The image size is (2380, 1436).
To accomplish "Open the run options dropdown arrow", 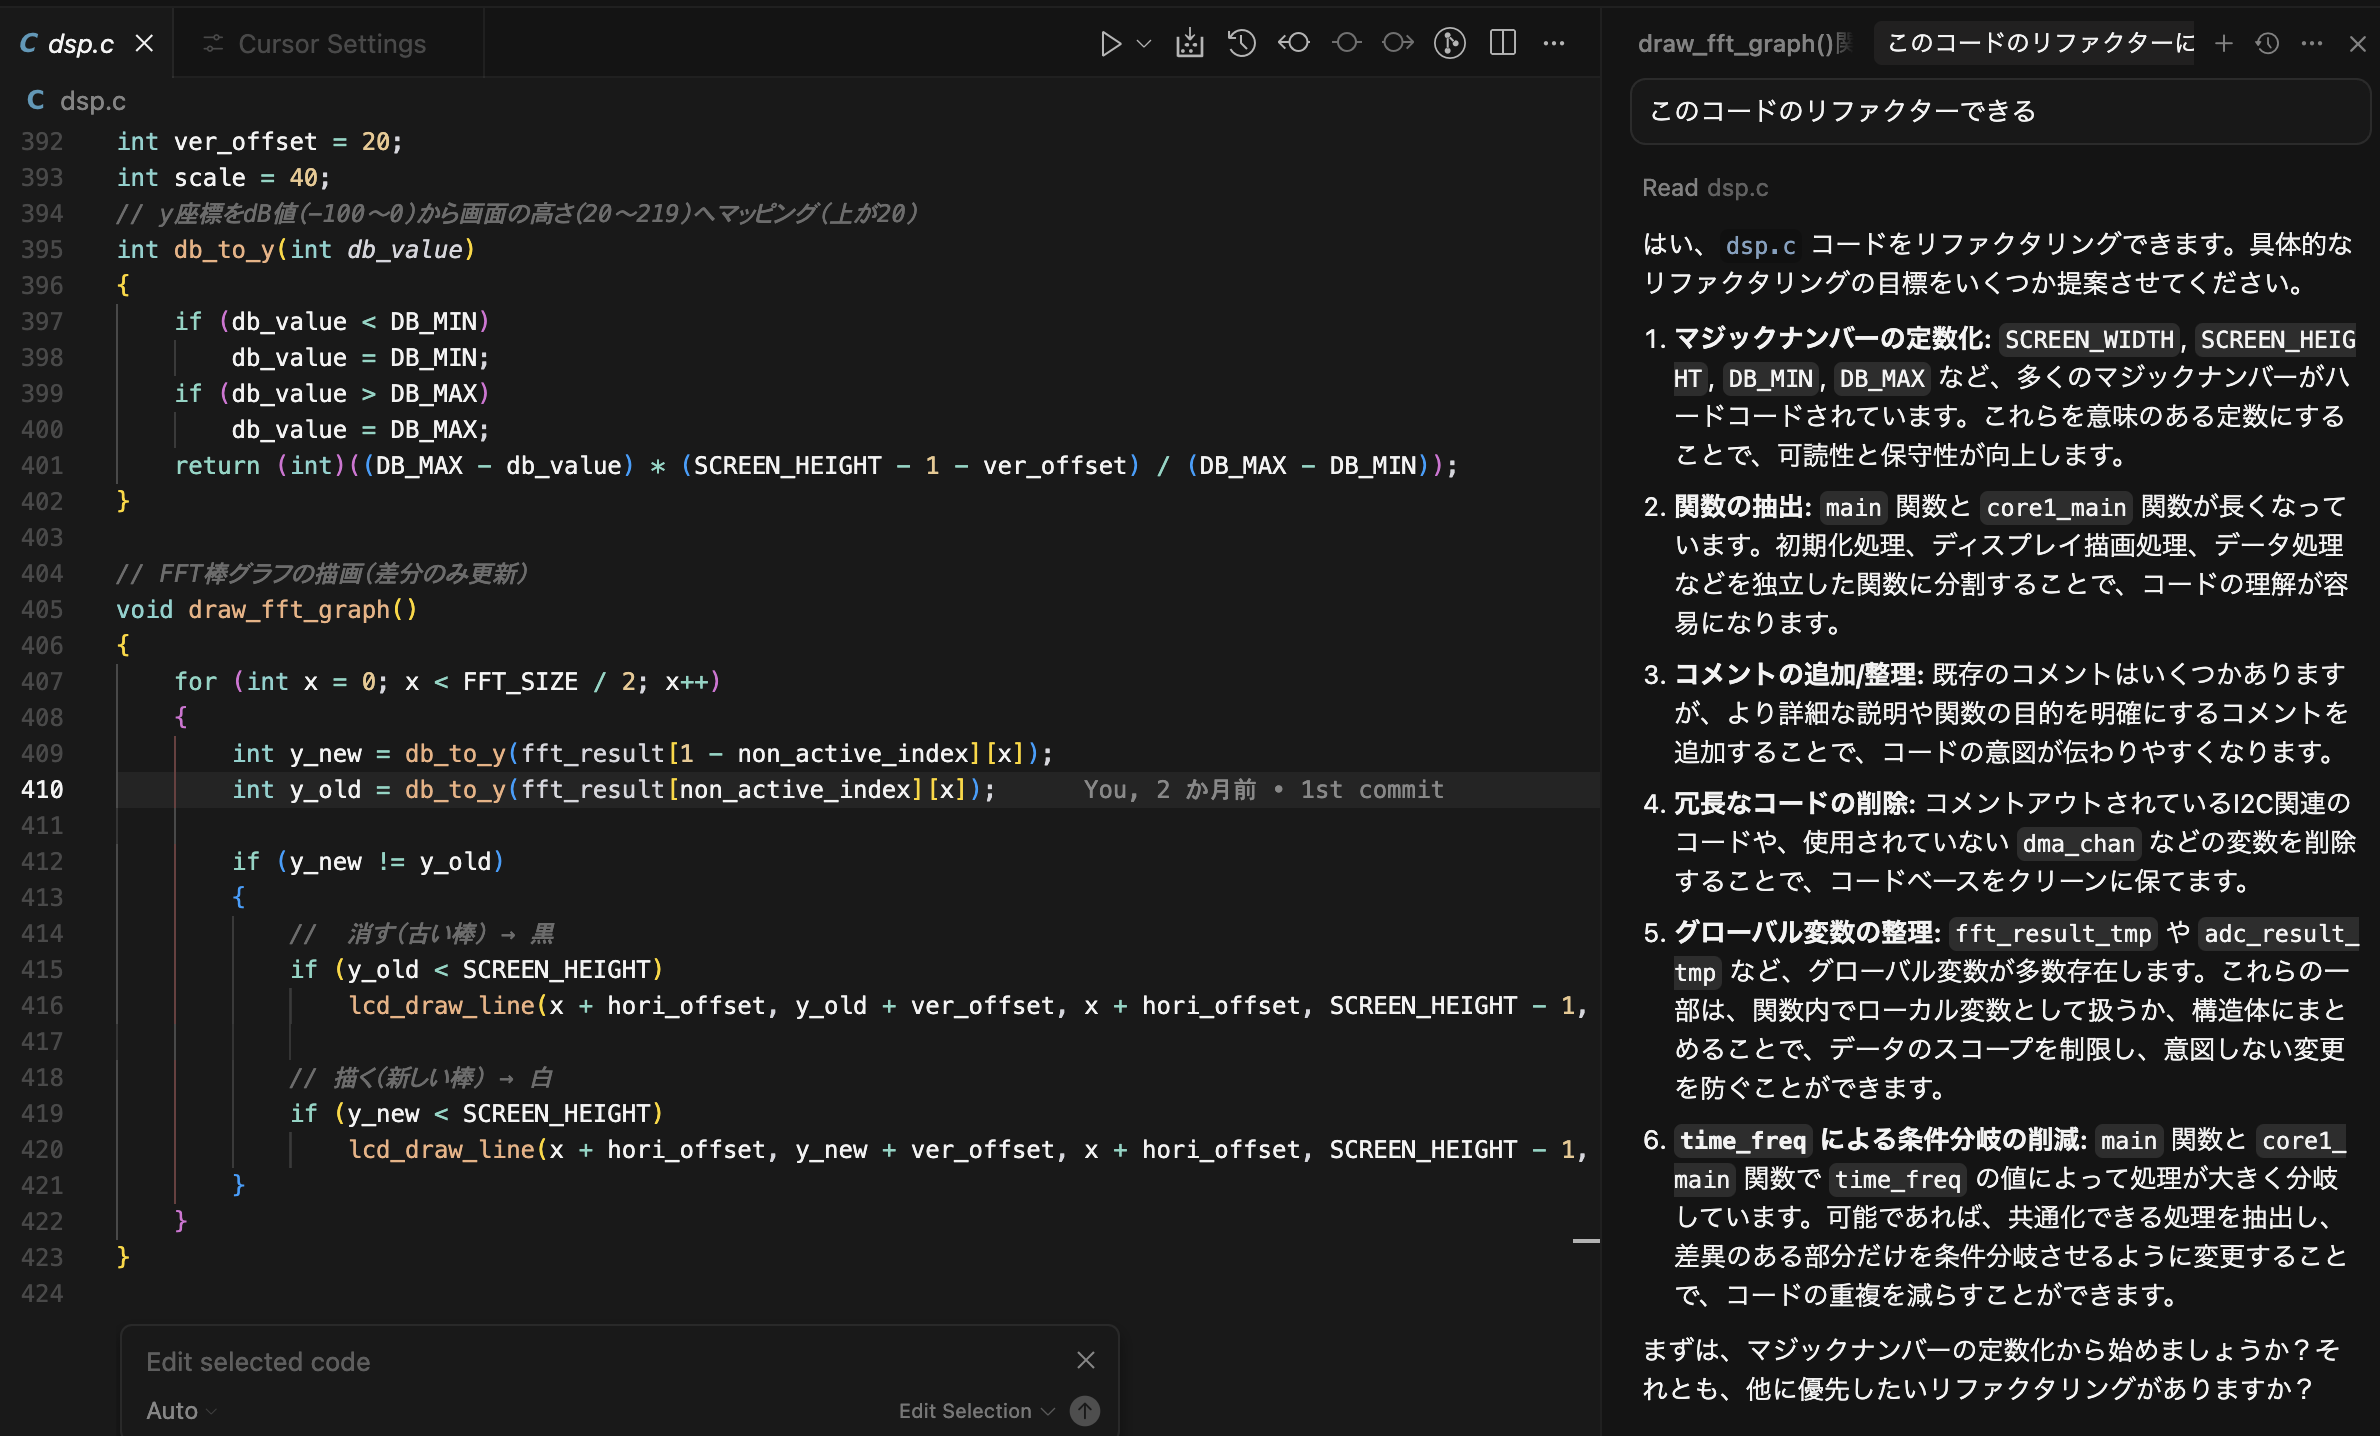I will coord(1145,43).
